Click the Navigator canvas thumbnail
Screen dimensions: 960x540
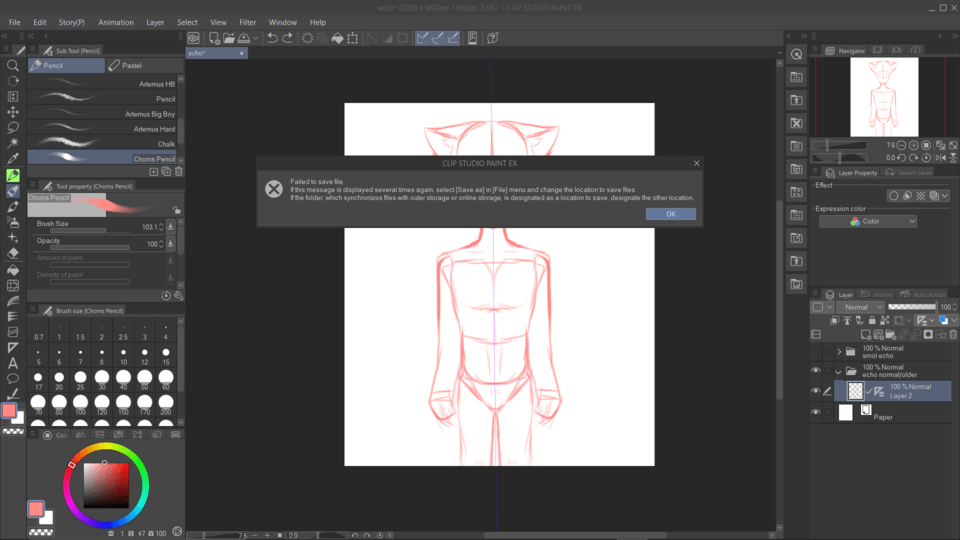point(884,97)
